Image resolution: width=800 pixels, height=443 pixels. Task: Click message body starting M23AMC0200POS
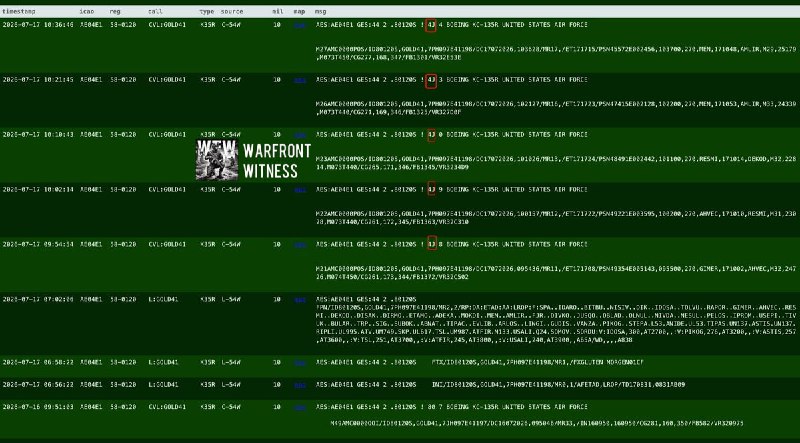(x=556, y=163)
